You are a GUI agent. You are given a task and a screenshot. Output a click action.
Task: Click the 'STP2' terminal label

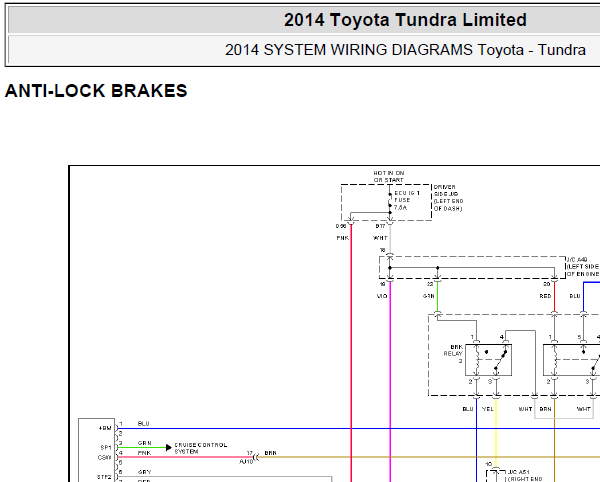tap(104, 477)
